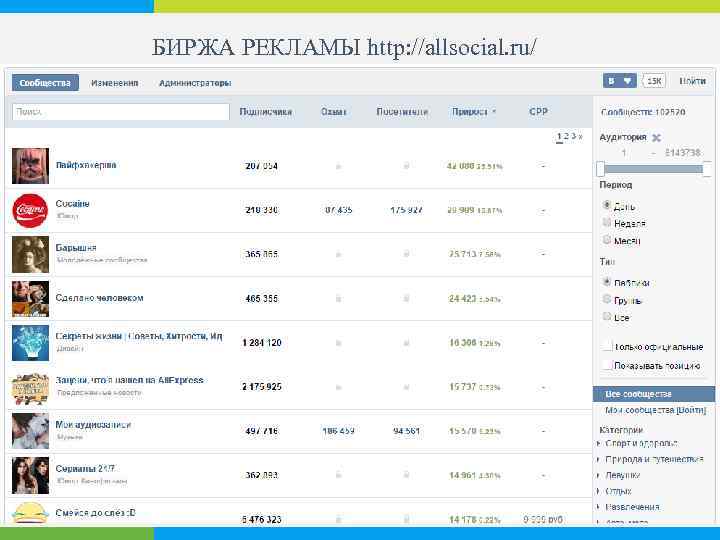Switch to the Изменения tab
720x540 pixels.
[114, 83]
